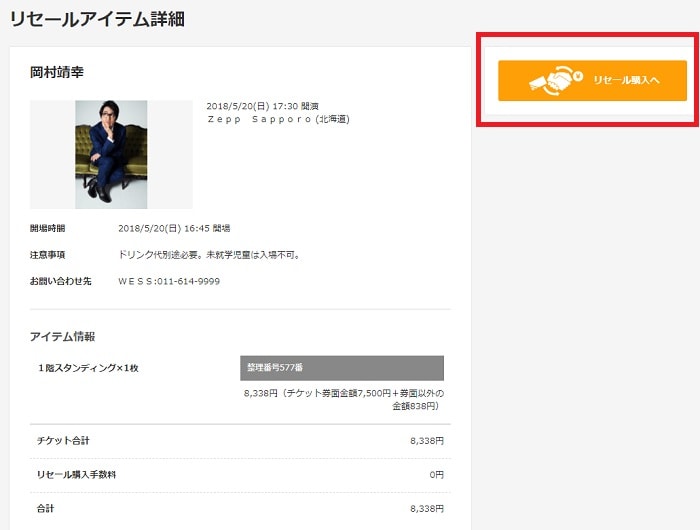Click the リセール購入手数料 fee row

coord(240,475)
